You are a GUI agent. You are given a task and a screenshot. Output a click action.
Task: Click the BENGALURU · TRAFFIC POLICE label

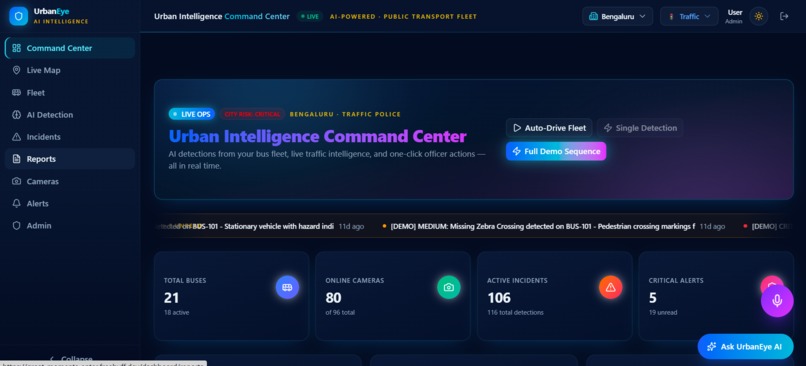pyautogui.click(x=345, y=114)
